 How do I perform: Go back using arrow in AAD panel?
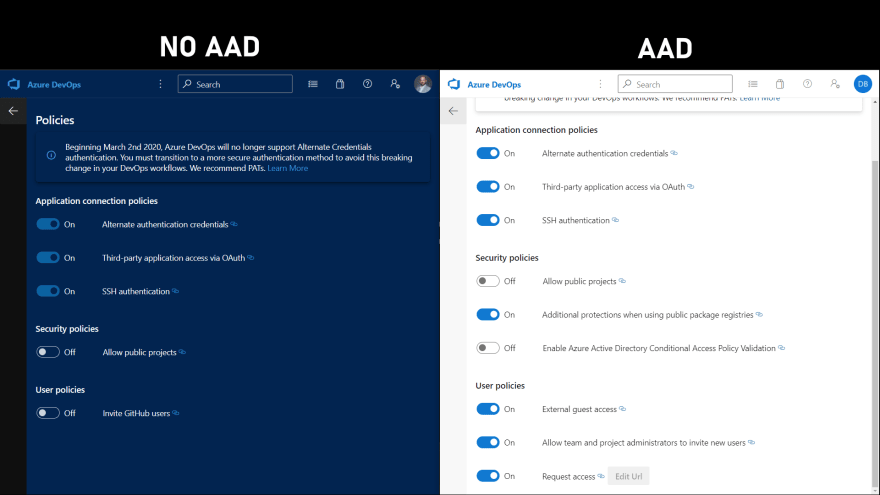point(453,111)
